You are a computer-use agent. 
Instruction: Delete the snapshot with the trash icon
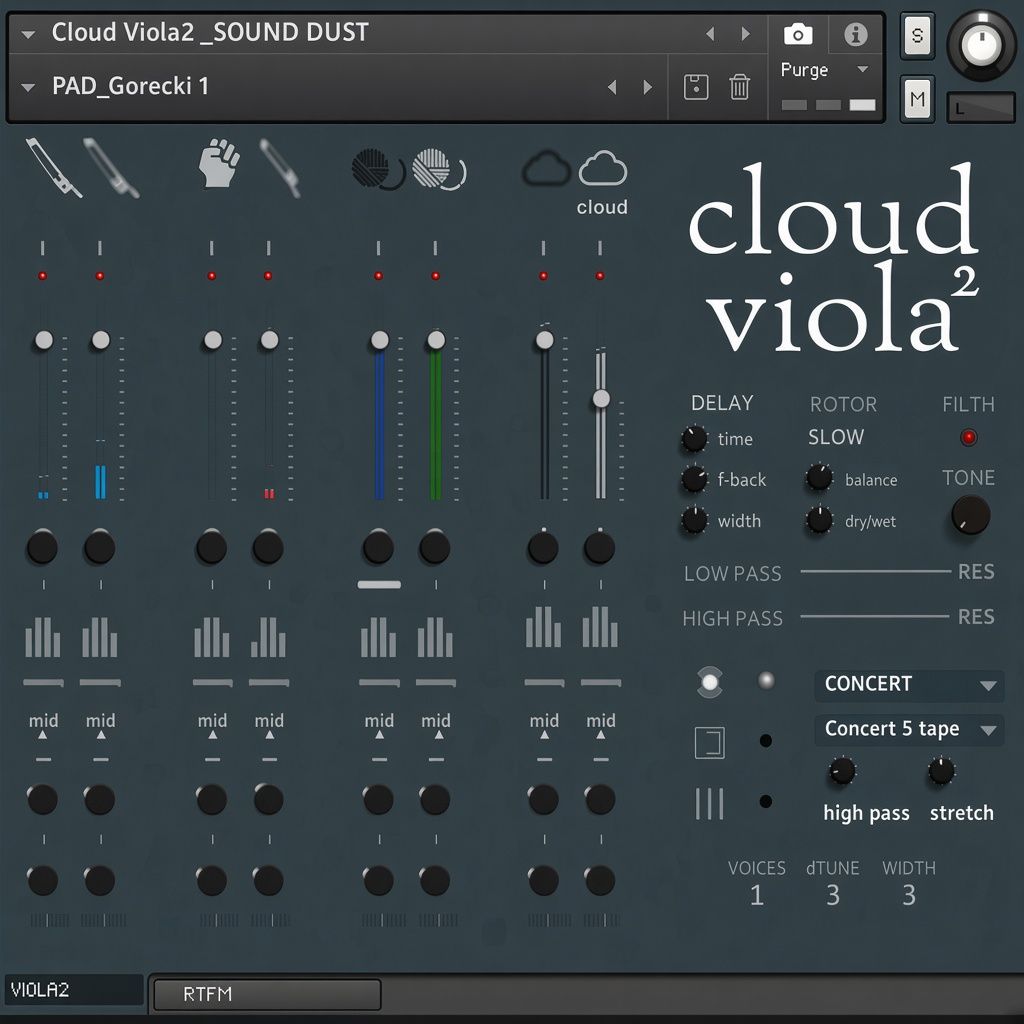coord(739,87)
